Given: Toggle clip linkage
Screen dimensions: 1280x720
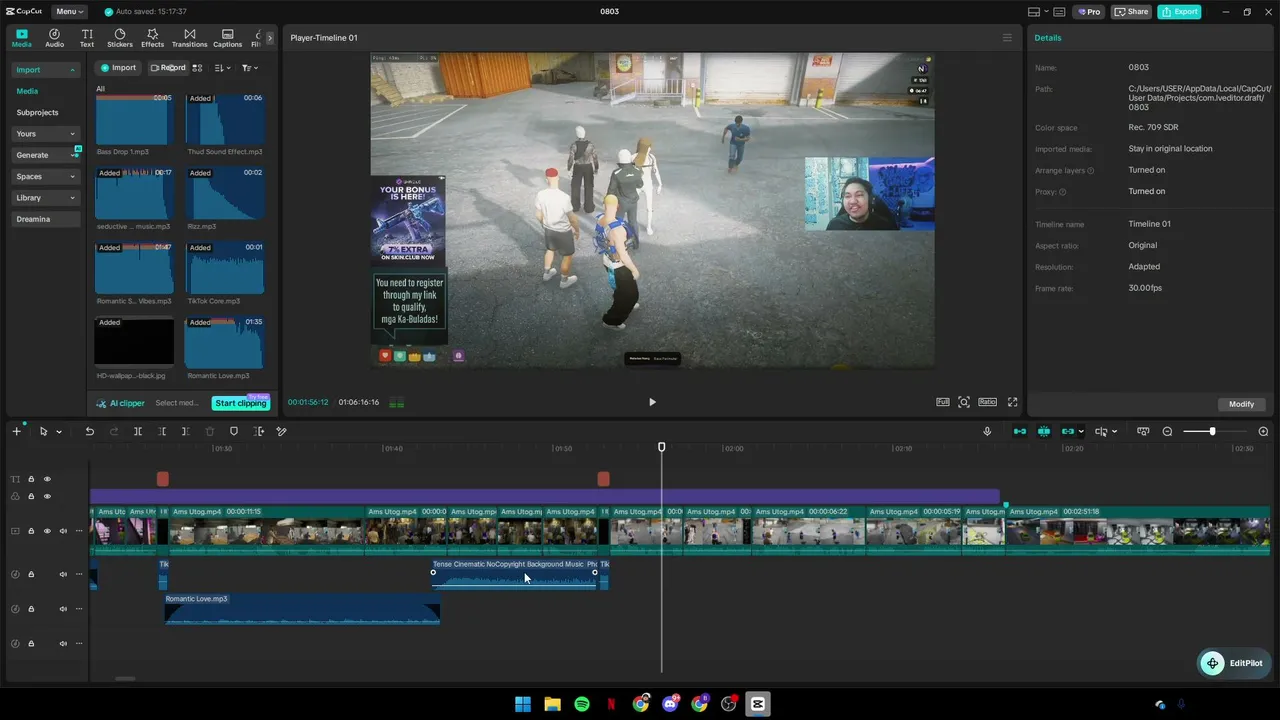Looking at the screenshot, I should point(1068,431).
